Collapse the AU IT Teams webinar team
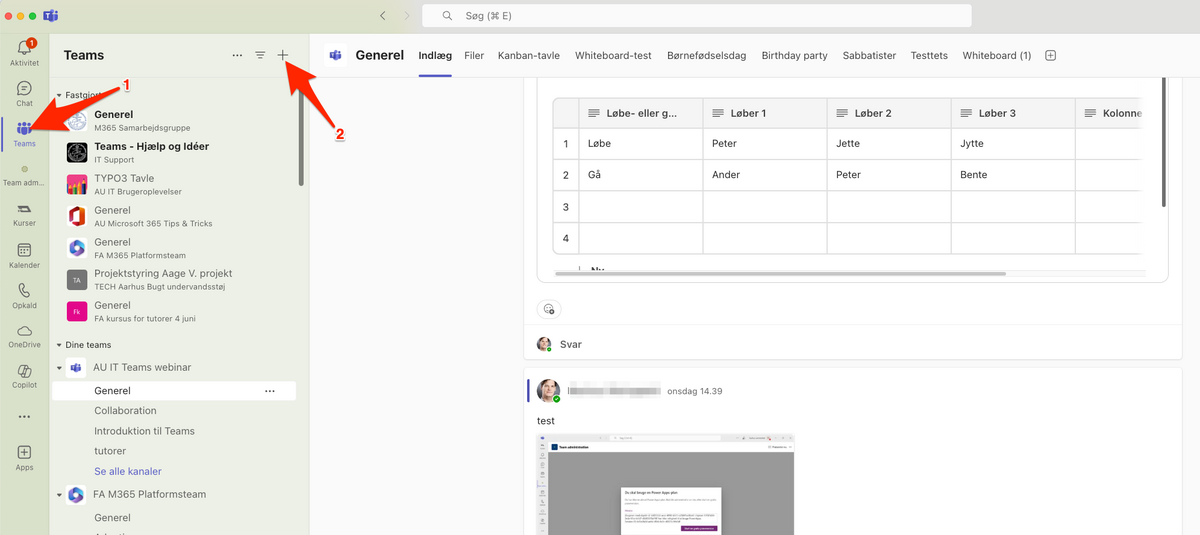The height and width of the screenshot is (535, 1200). pyautogui.click(x=59, y=368)
